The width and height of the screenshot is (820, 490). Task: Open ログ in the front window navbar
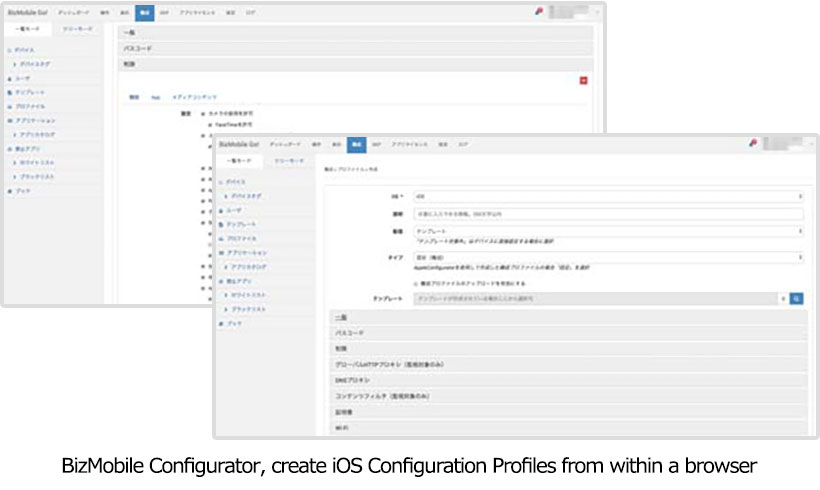click(x=463, y=144)
